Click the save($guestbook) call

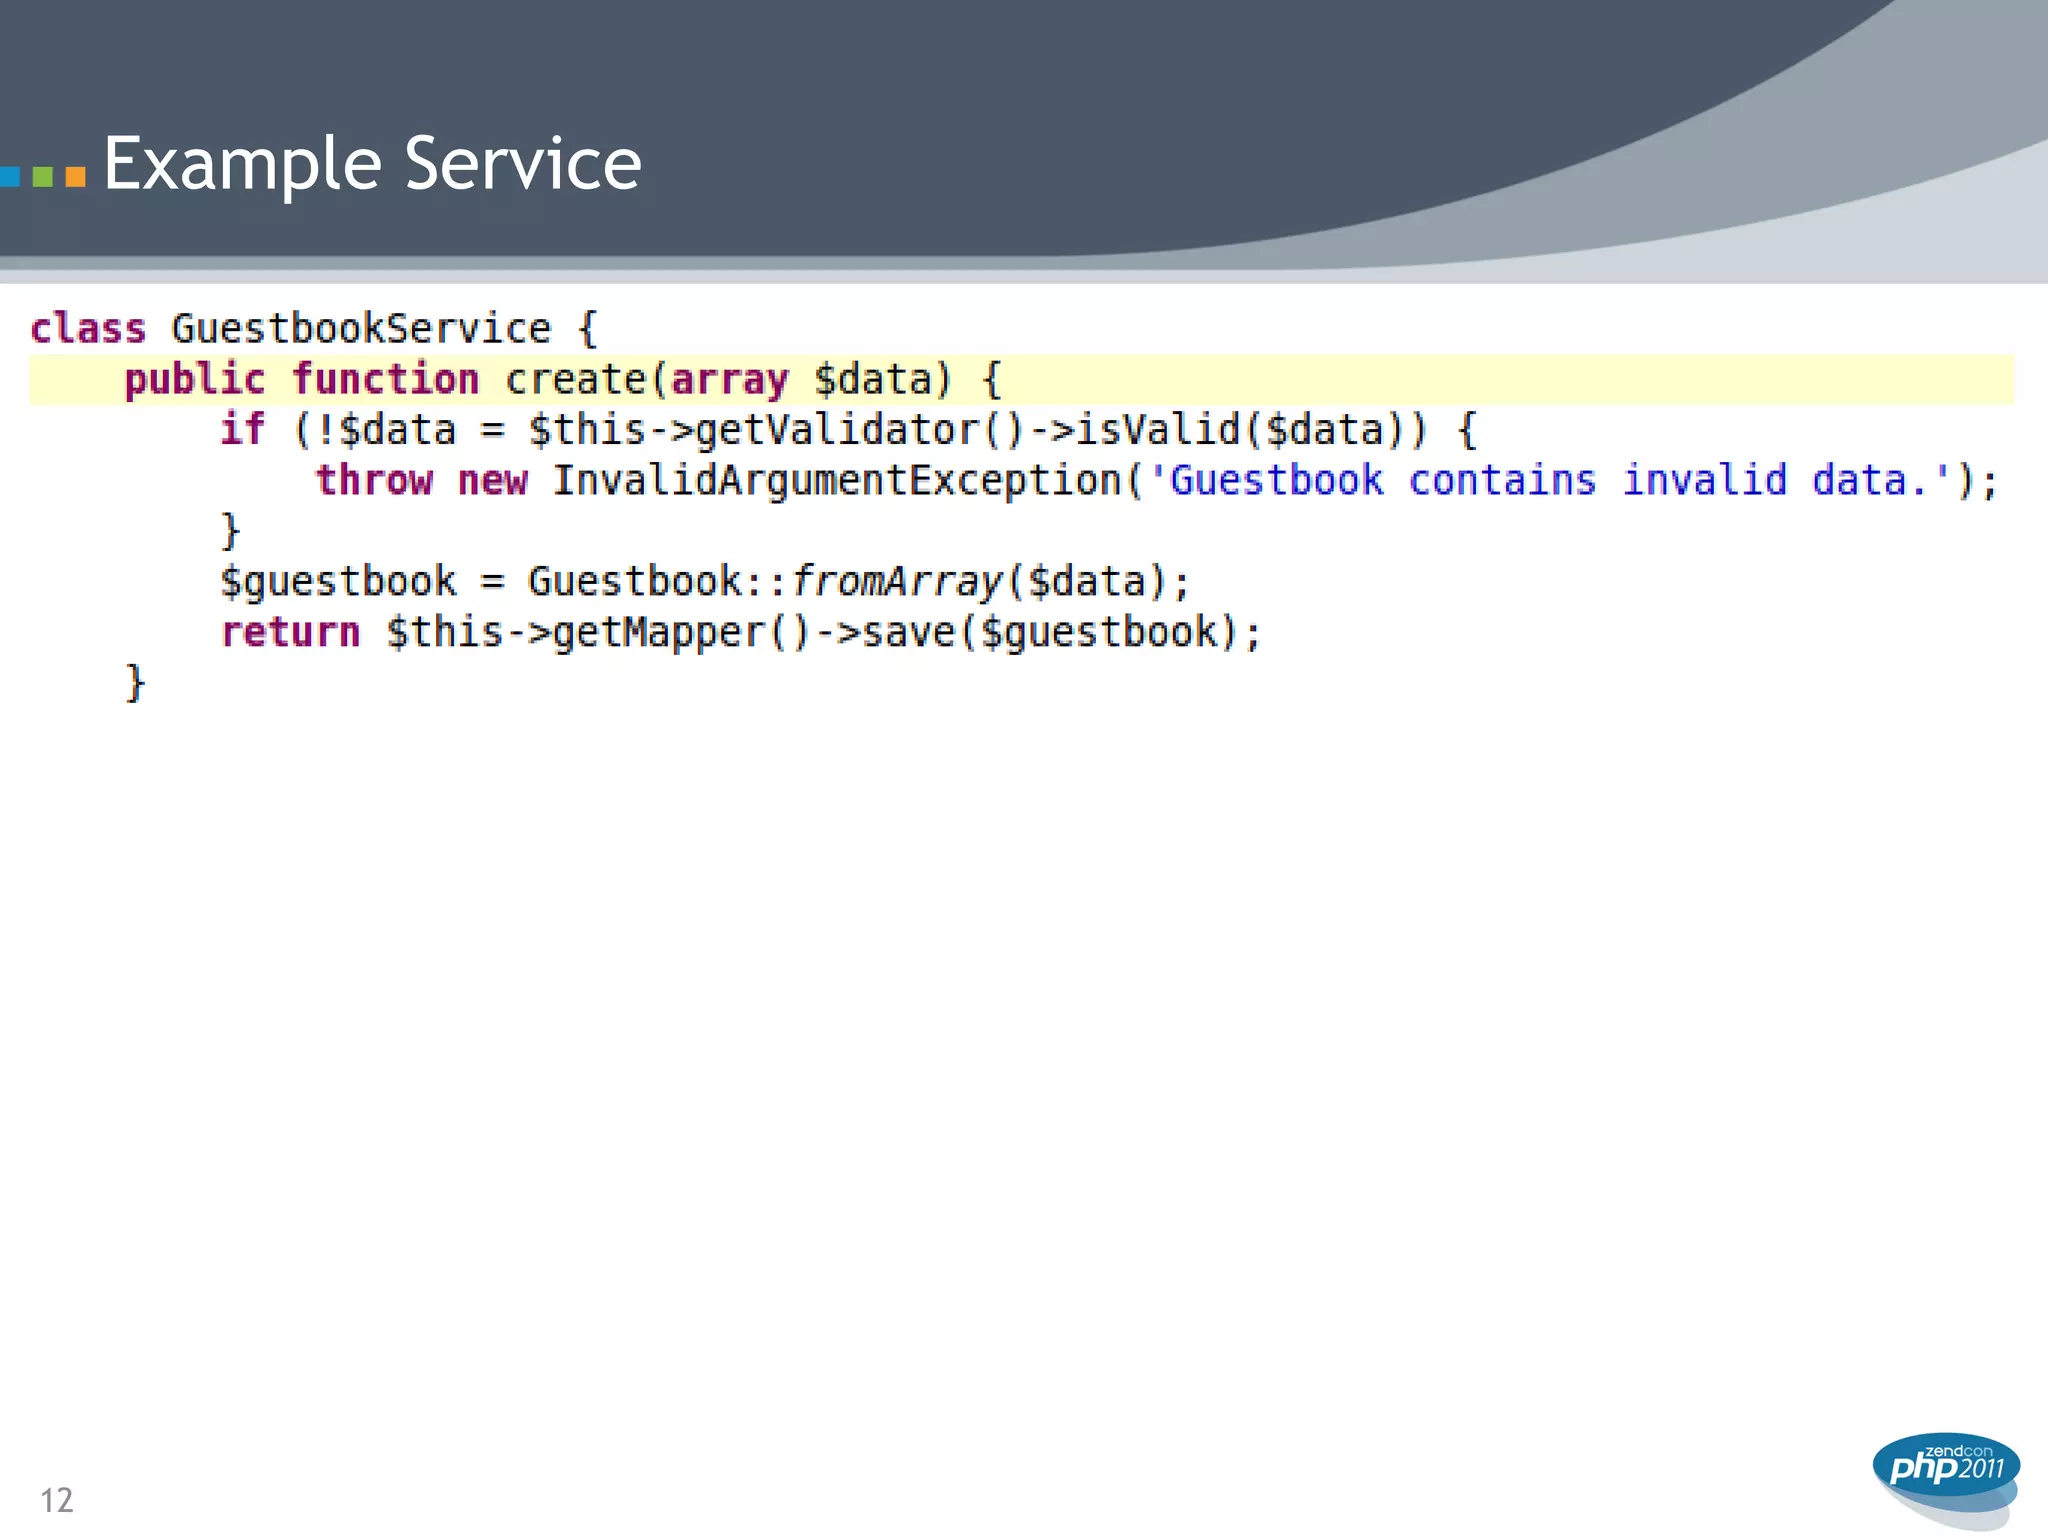coord(1050,632)
